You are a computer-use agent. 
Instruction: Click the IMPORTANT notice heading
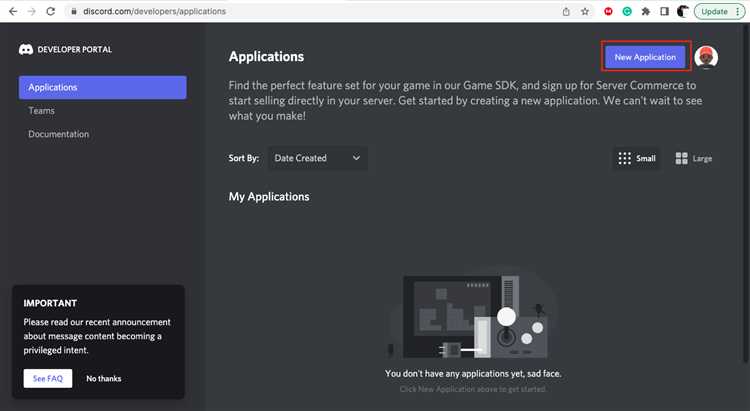click(50, 303)
